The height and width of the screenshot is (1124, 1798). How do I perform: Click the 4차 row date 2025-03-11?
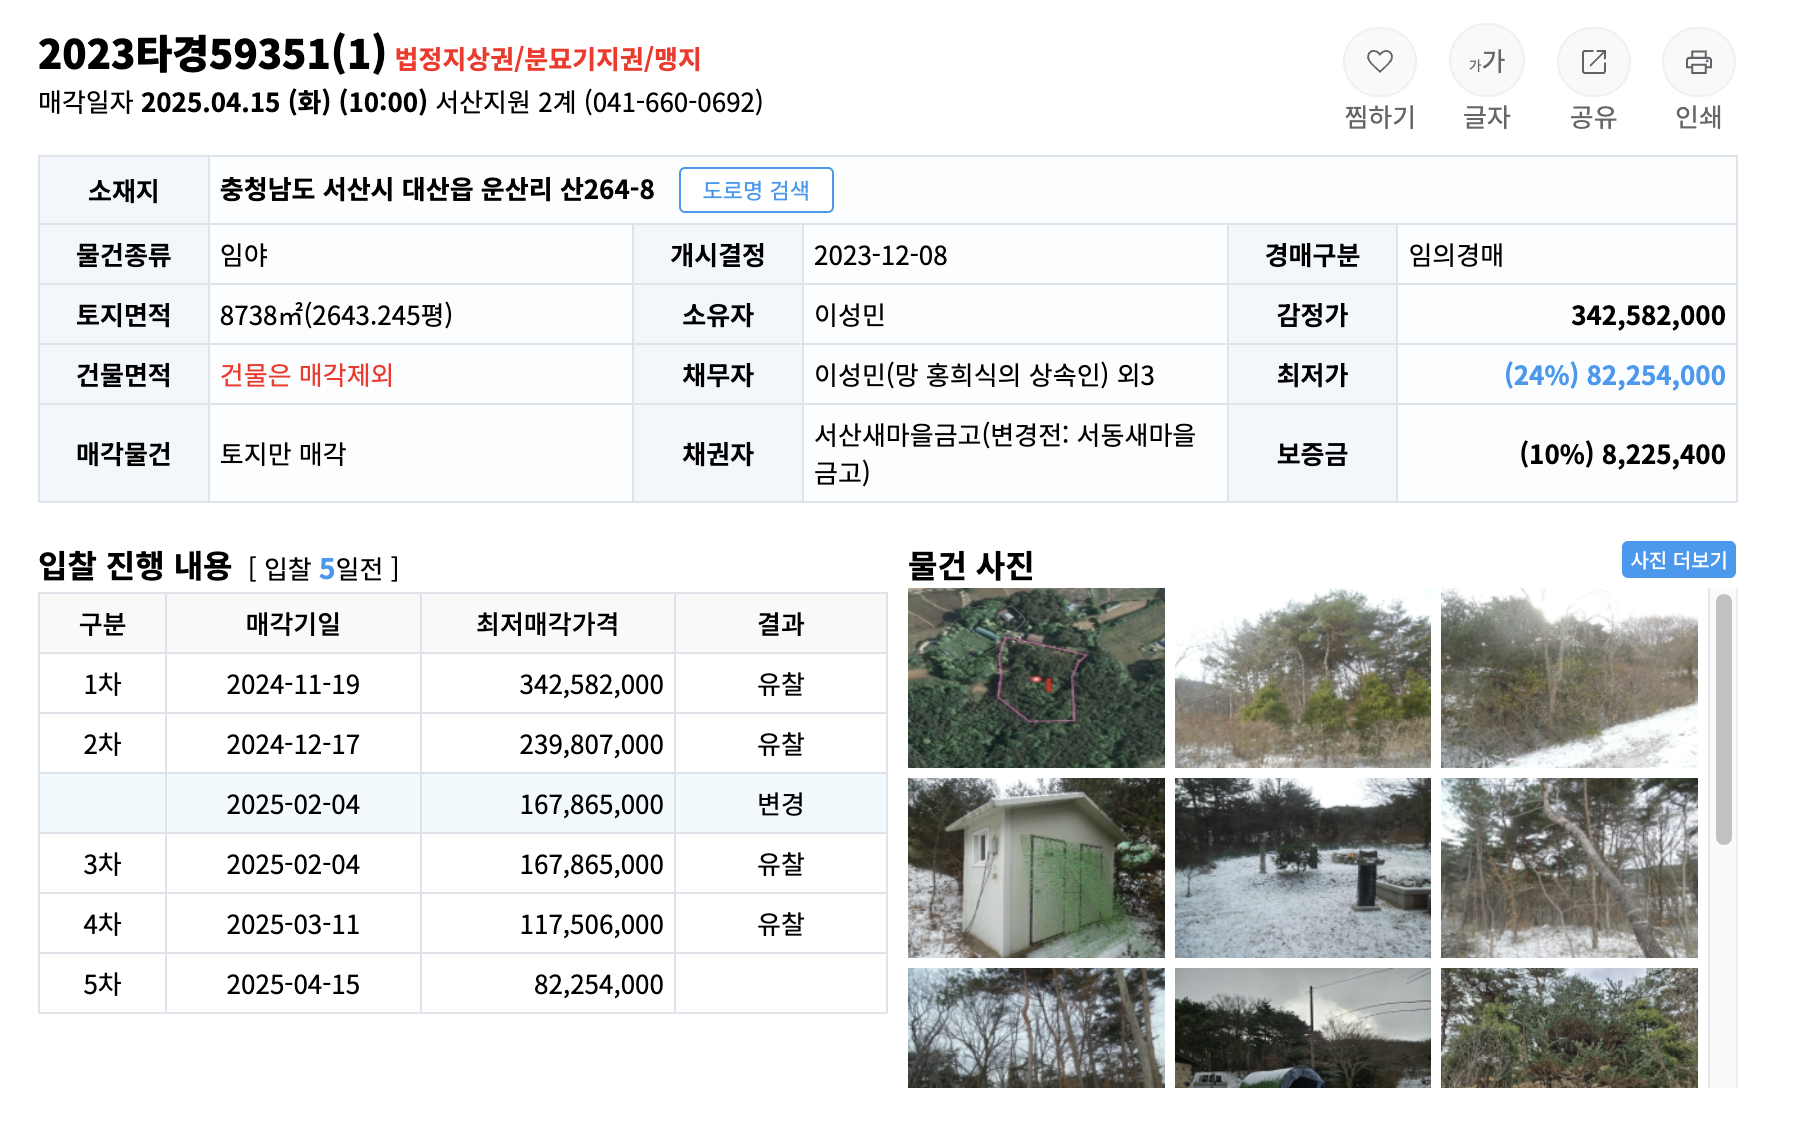pyautogui.click(x=293, y=925)
